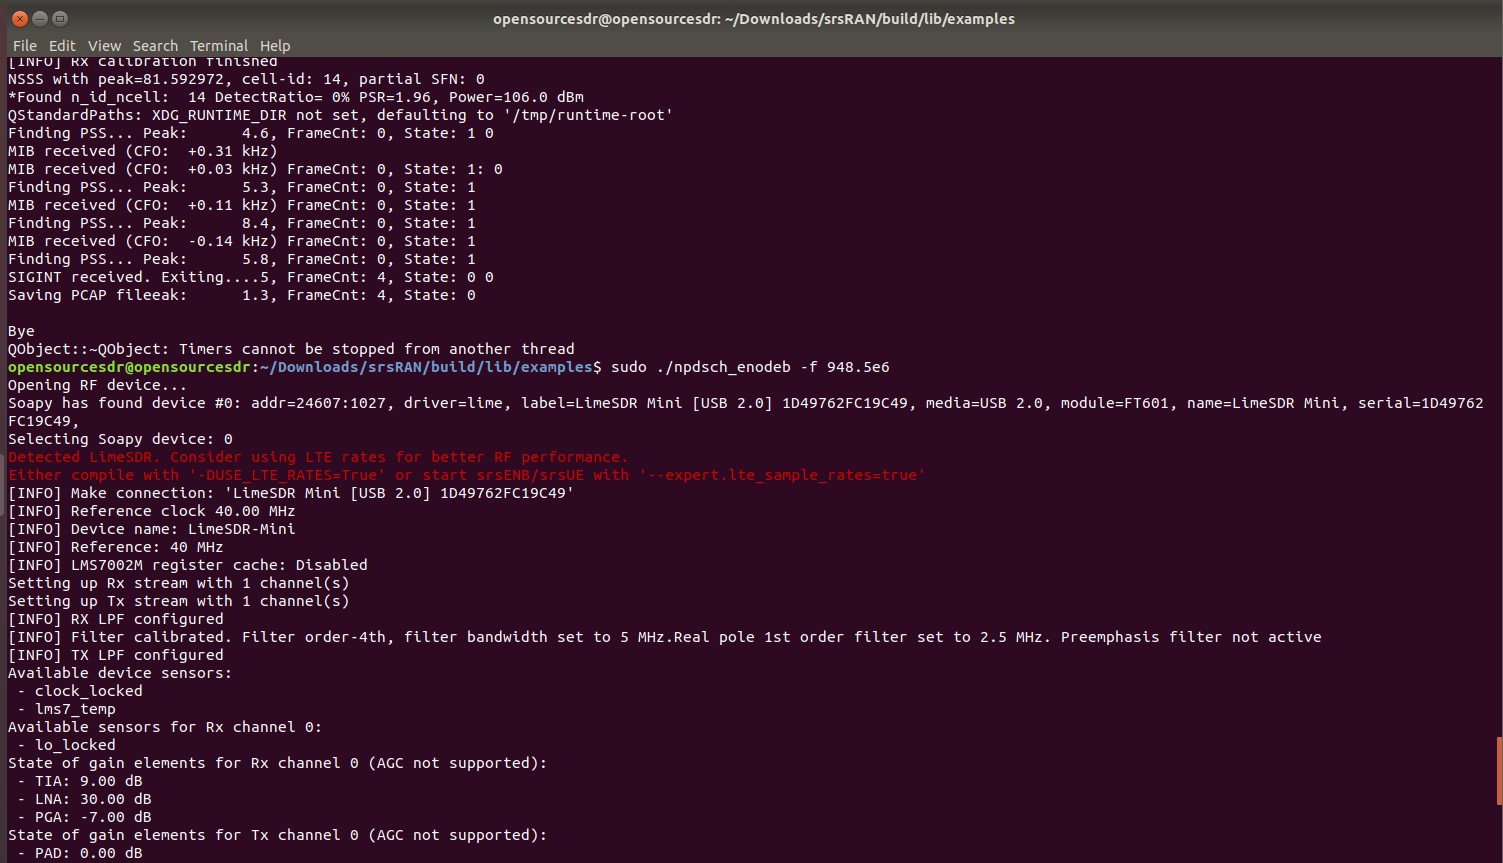Click the '- LNA: 30.00 dB' gain line
The image size is (1503, 863).
click(85, 799)
